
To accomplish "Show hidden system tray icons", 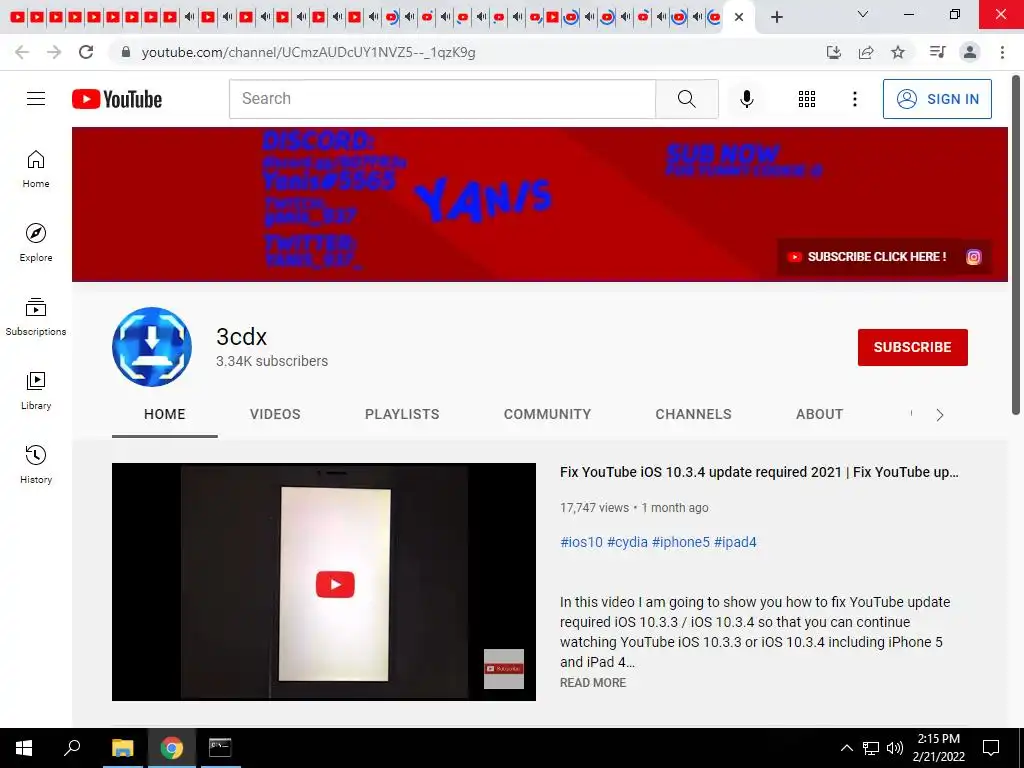I will coord(846,748).
